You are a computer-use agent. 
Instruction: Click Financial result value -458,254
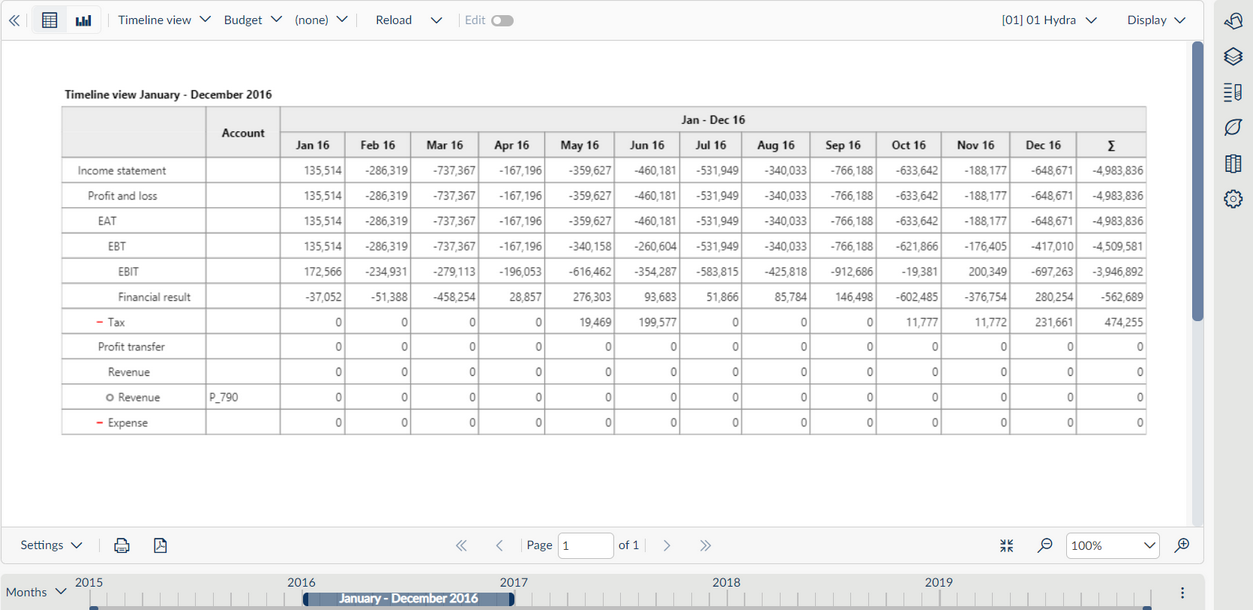(454, 297)
